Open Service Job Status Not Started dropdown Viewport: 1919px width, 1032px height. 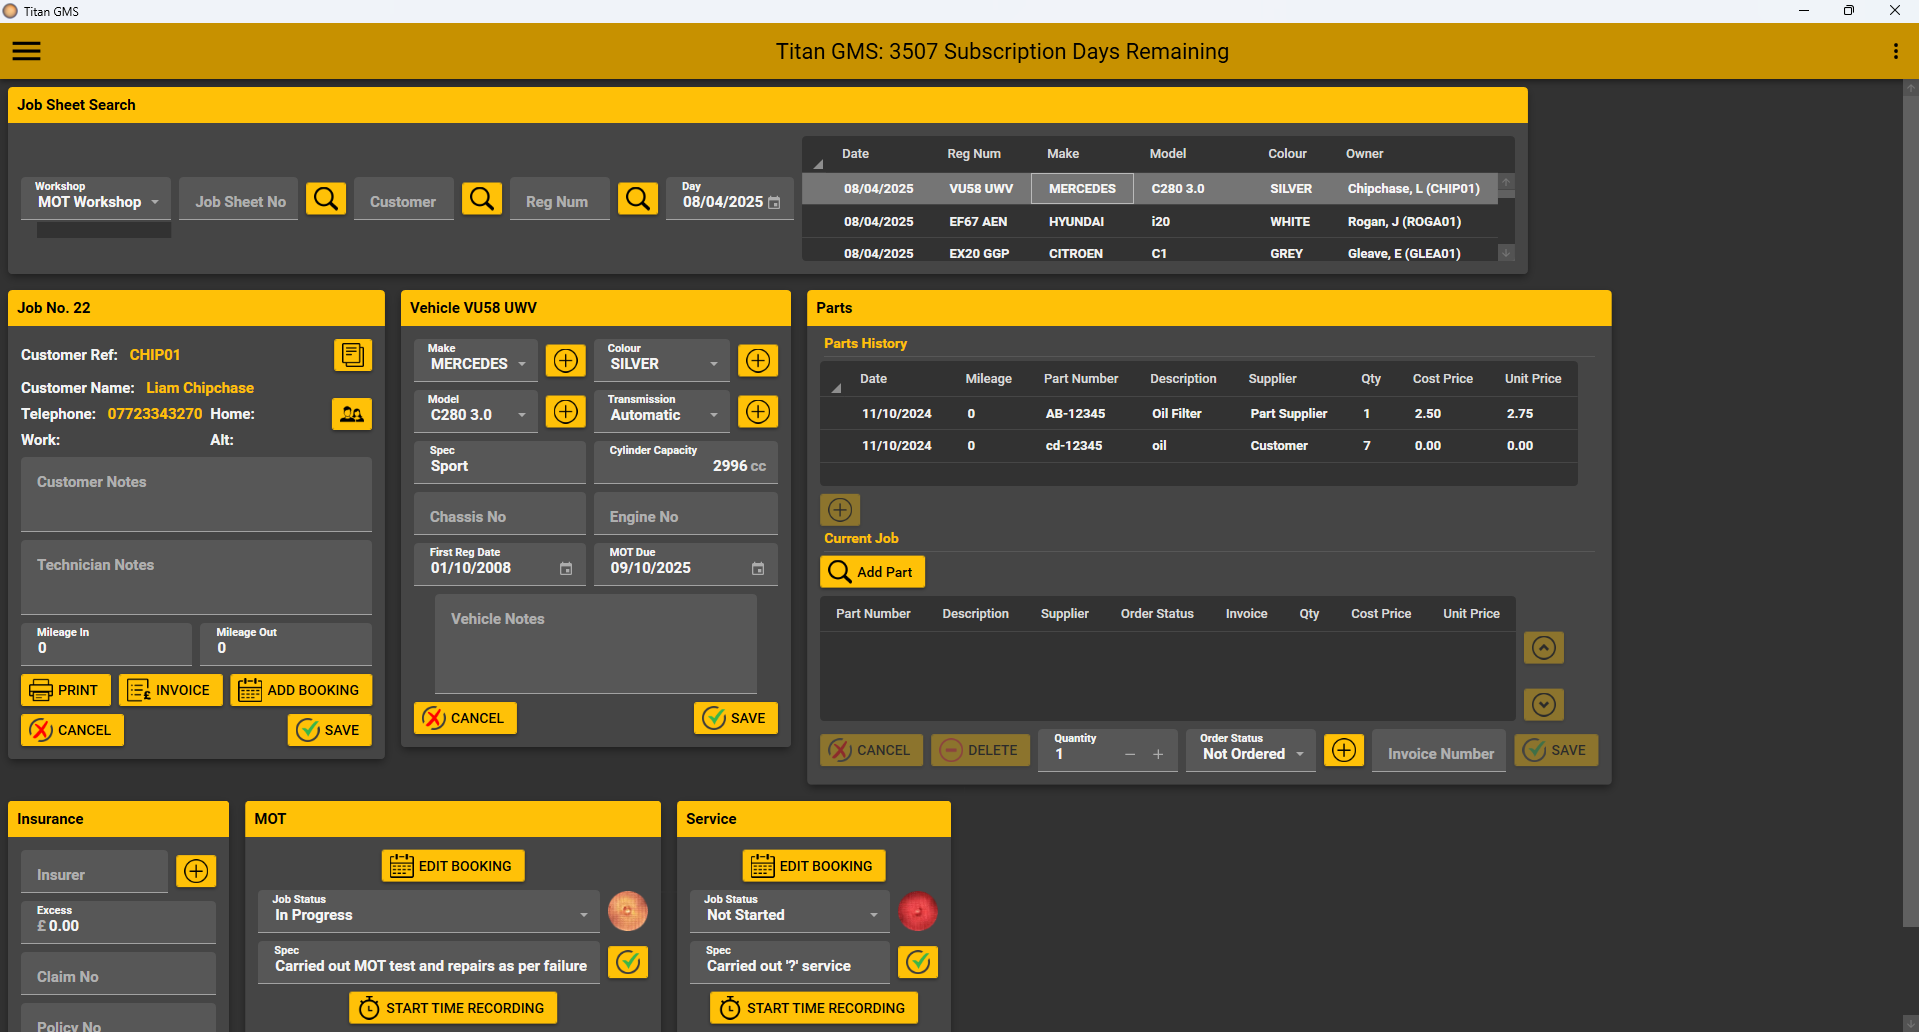[789, 910]
